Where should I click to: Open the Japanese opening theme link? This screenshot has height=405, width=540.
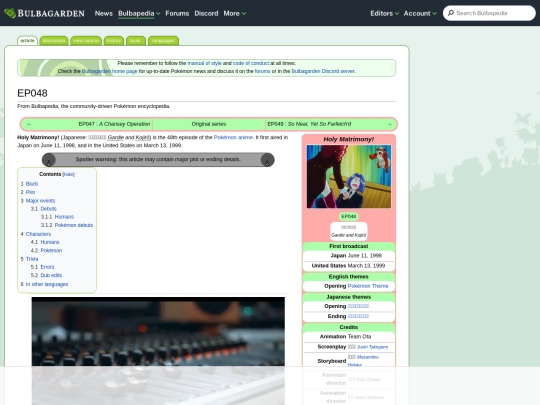(x=358, y=306)
